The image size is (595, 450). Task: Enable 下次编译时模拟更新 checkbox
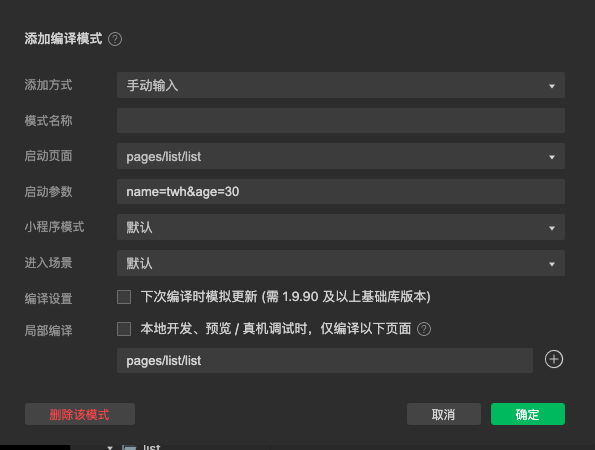coord(124,297)
